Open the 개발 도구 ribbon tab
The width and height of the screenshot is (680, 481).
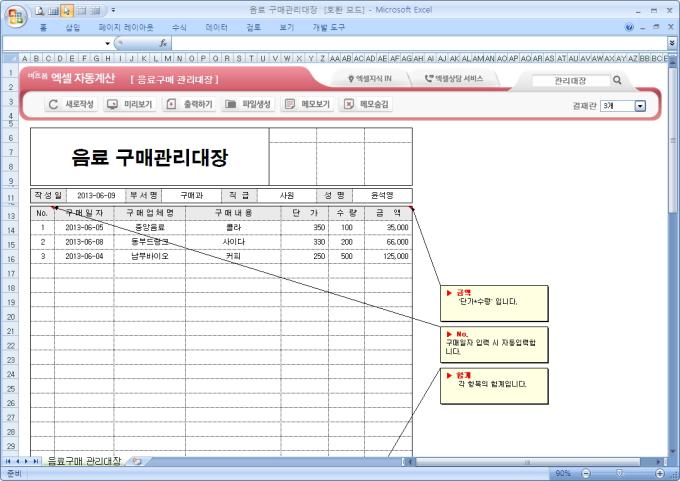pos(328,28)
